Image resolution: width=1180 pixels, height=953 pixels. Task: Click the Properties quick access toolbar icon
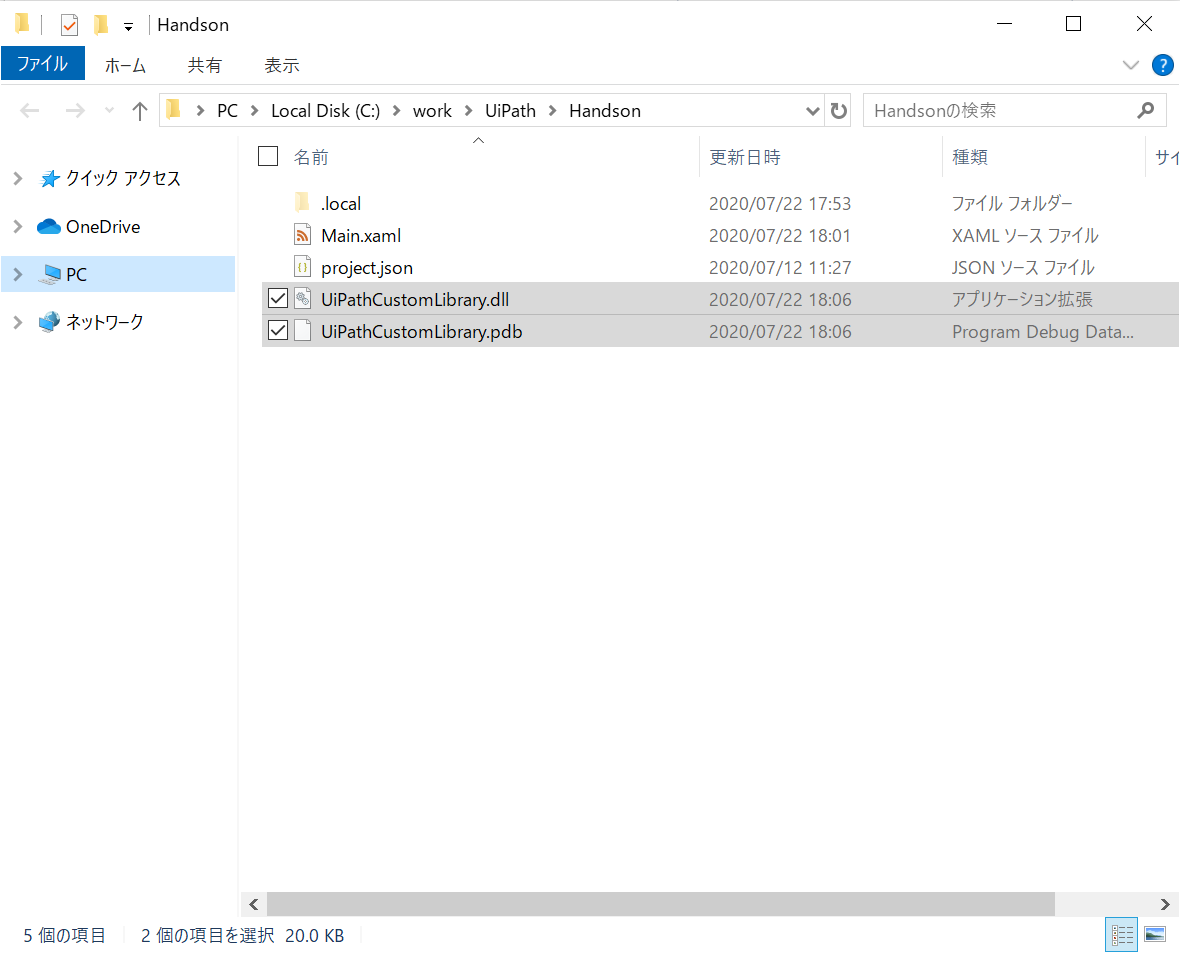[x=69, y=25]
